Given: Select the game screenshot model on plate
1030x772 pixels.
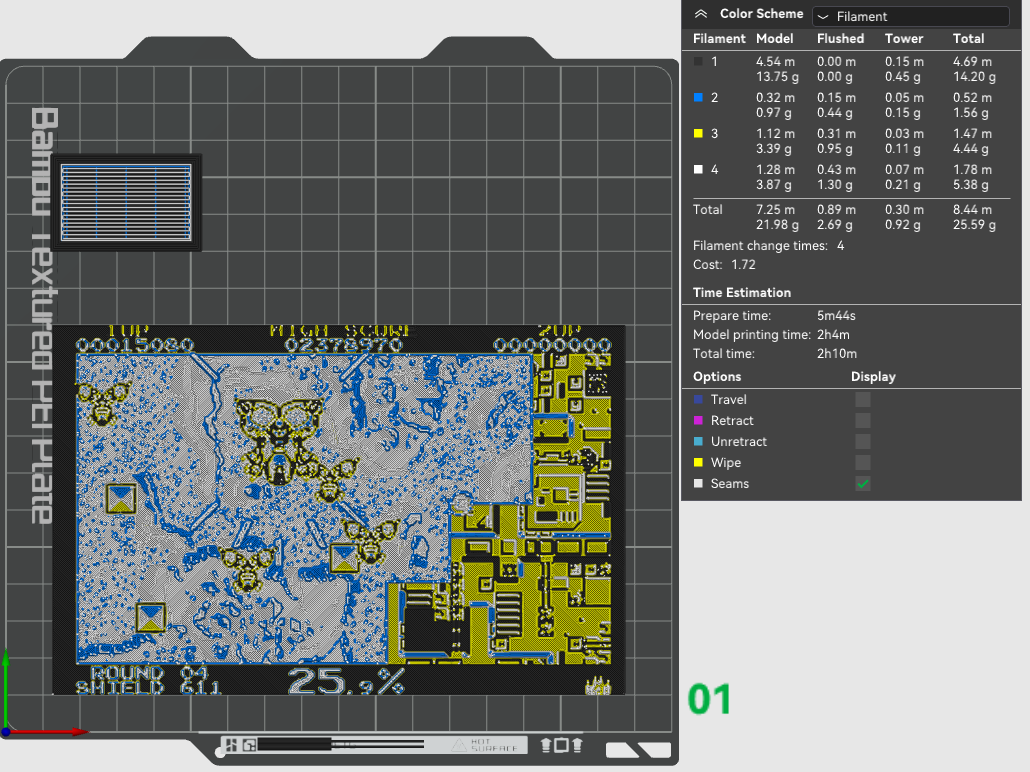Looking at the screenshot, I should pos(339,510).
